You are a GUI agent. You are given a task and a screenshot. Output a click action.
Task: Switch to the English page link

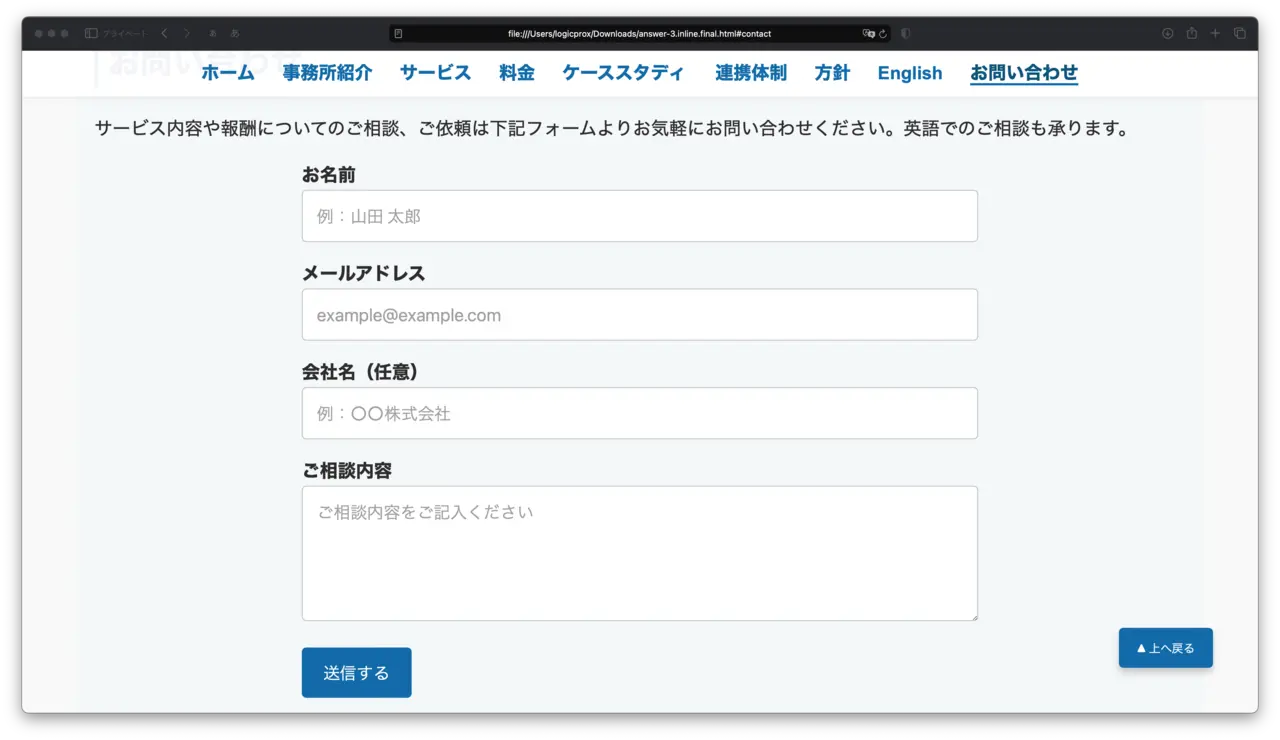(x=910, y=73)
